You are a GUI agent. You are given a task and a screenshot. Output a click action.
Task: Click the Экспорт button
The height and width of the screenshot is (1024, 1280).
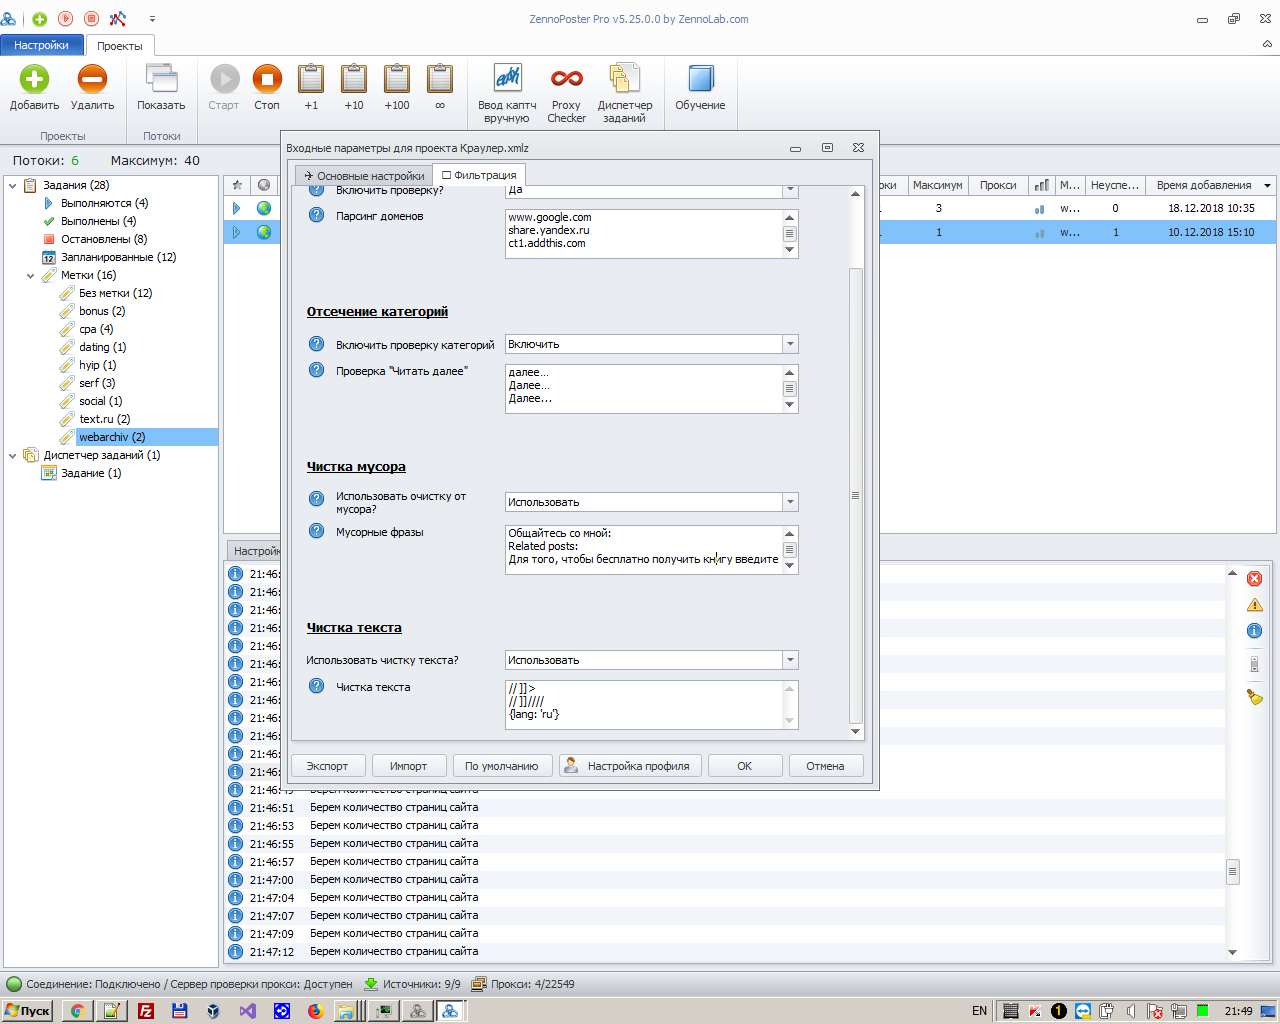pos(327,766)
